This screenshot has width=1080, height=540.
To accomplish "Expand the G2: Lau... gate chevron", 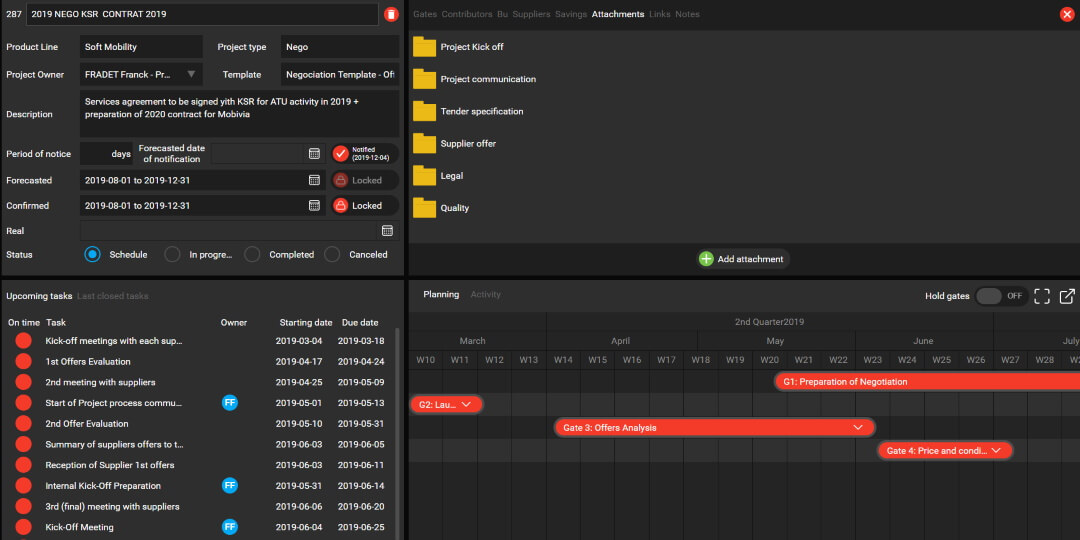I will pos(466,404).
